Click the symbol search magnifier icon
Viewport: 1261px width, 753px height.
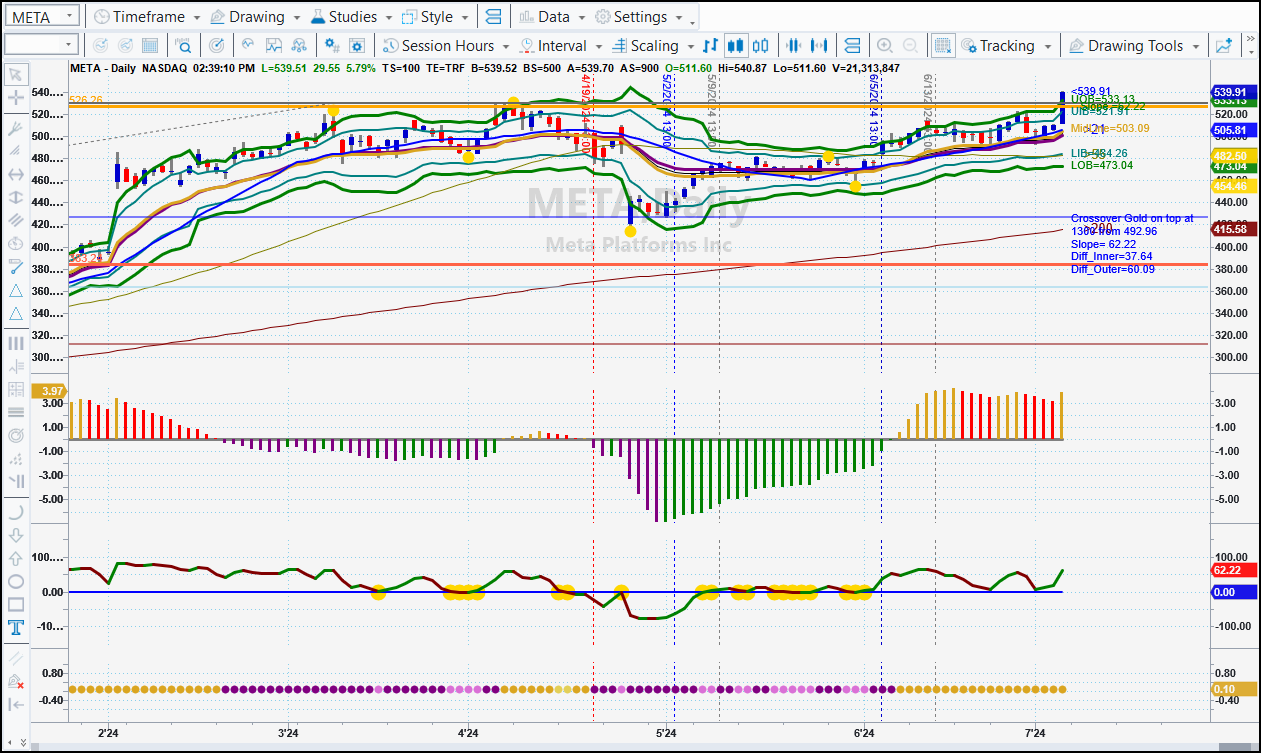[x=184, y=45]
